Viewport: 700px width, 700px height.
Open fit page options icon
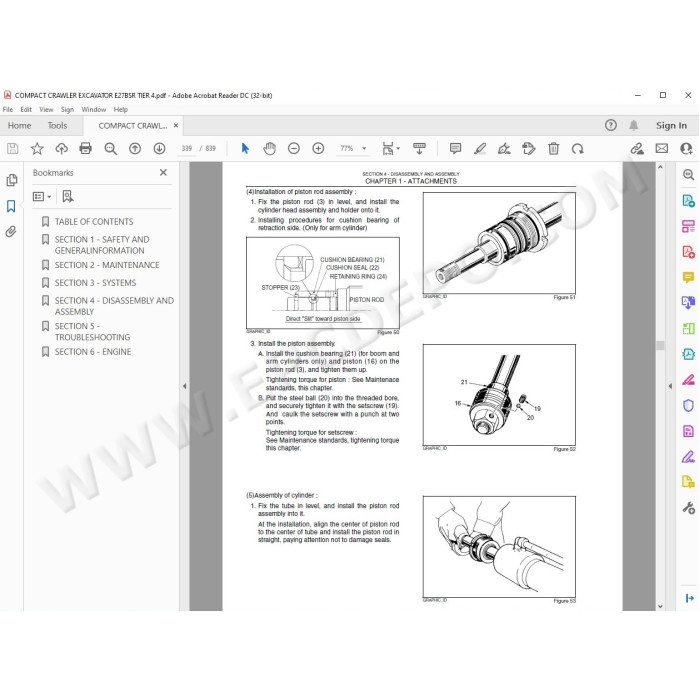(x=391, y=148)
